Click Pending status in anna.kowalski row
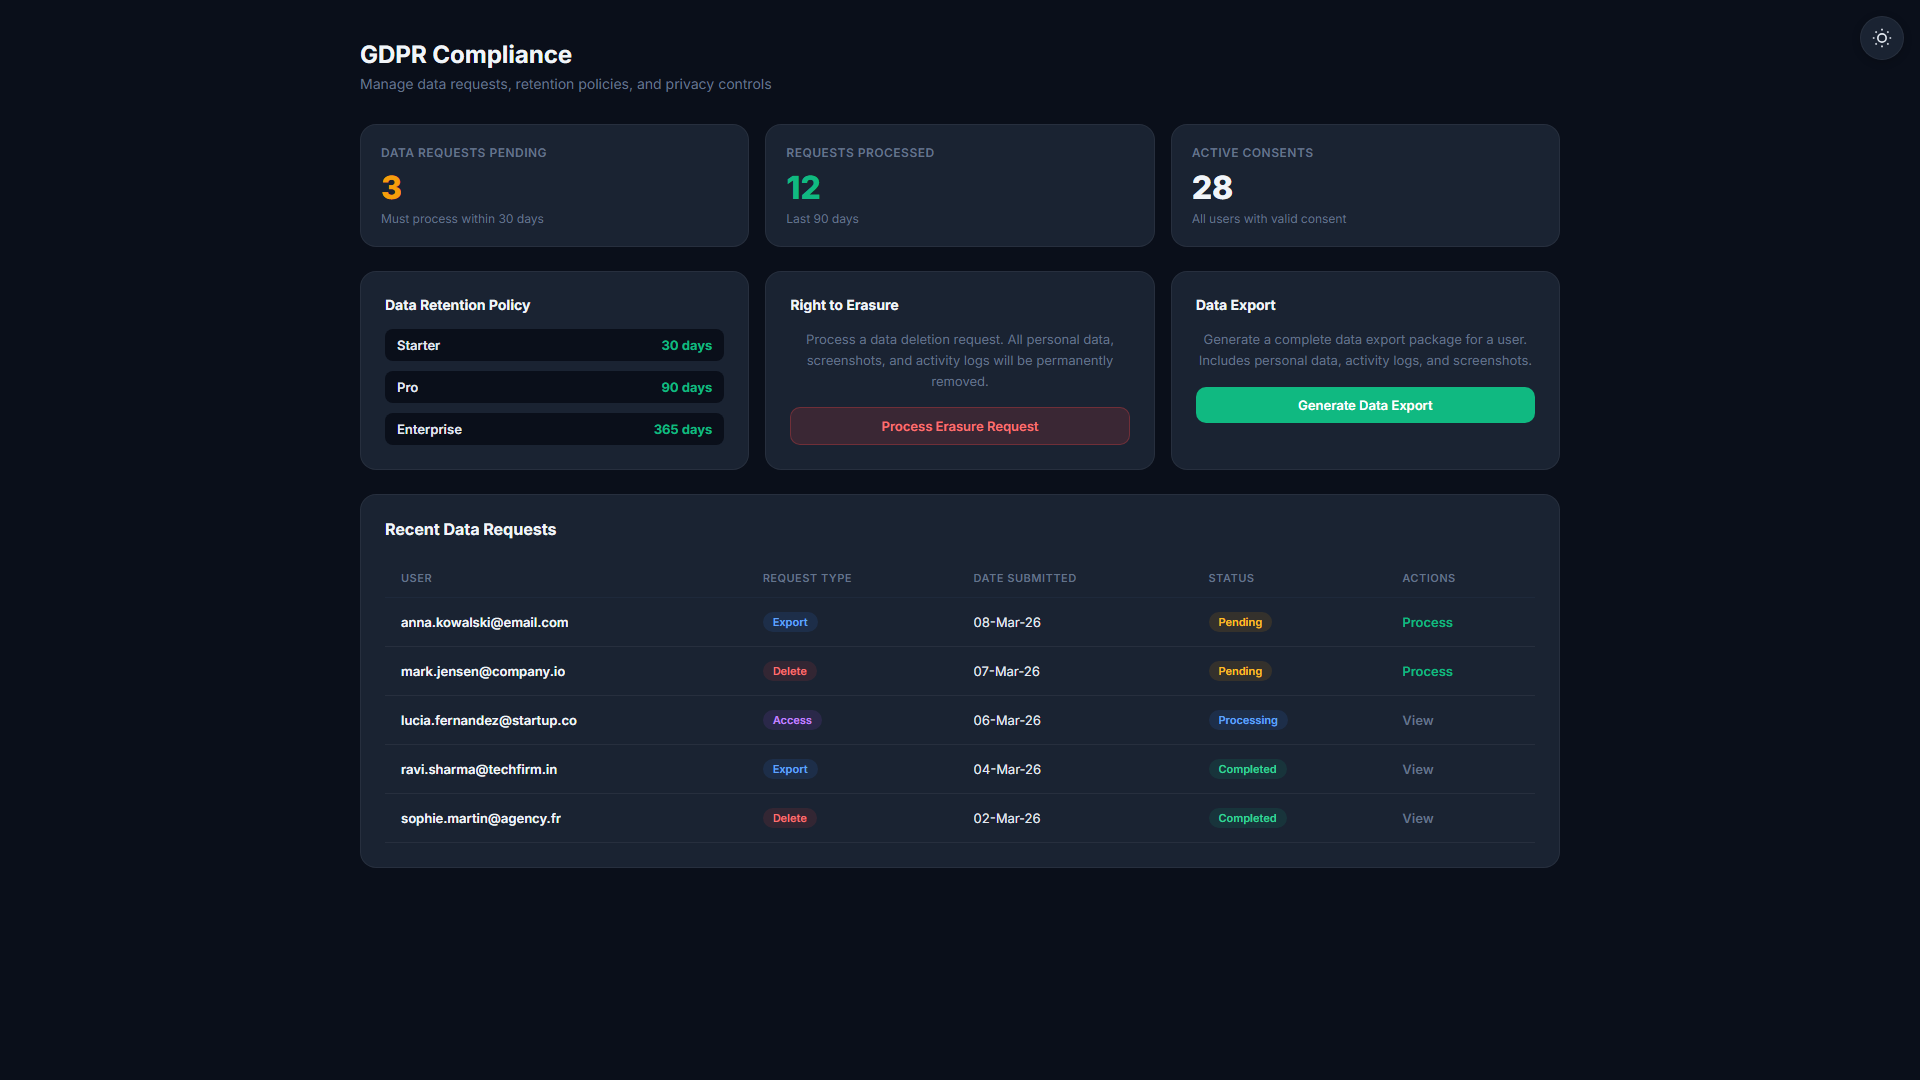1920x1080 pixels. tap(1240, 622)
